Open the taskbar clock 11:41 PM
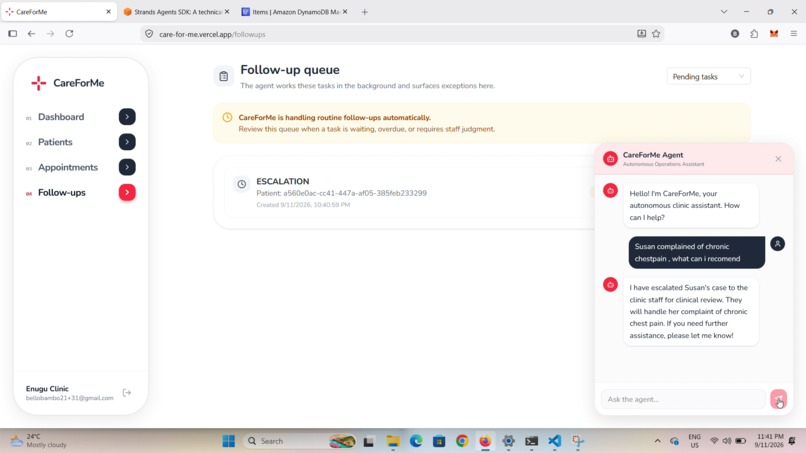806x453 pixels. [770, 441]
